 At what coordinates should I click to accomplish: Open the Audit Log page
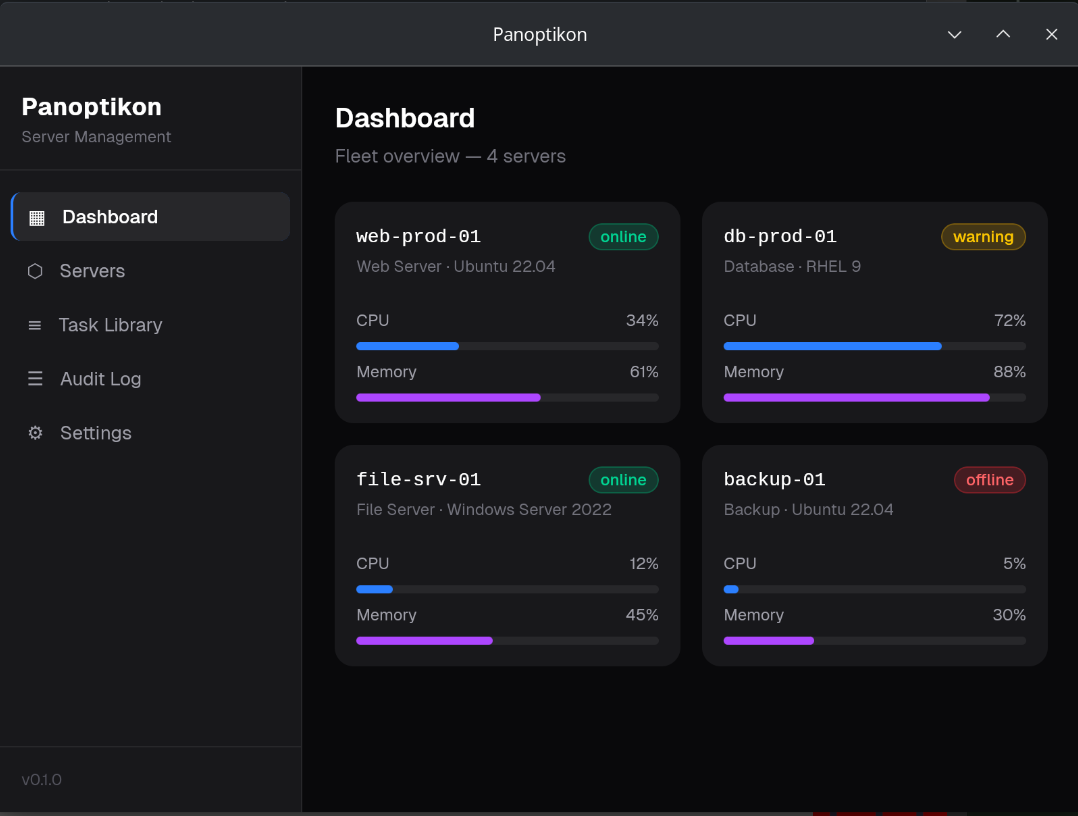(x=151, y=379)
